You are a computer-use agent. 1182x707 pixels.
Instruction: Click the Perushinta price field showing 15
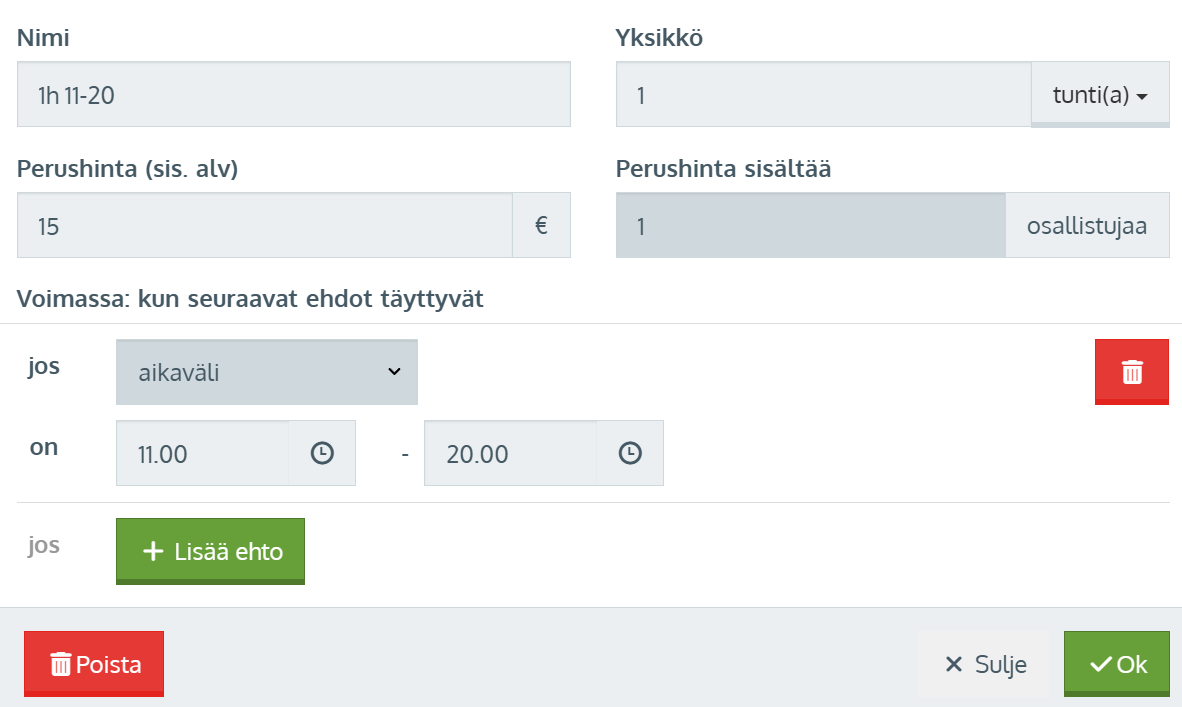[x=265, y=225]
